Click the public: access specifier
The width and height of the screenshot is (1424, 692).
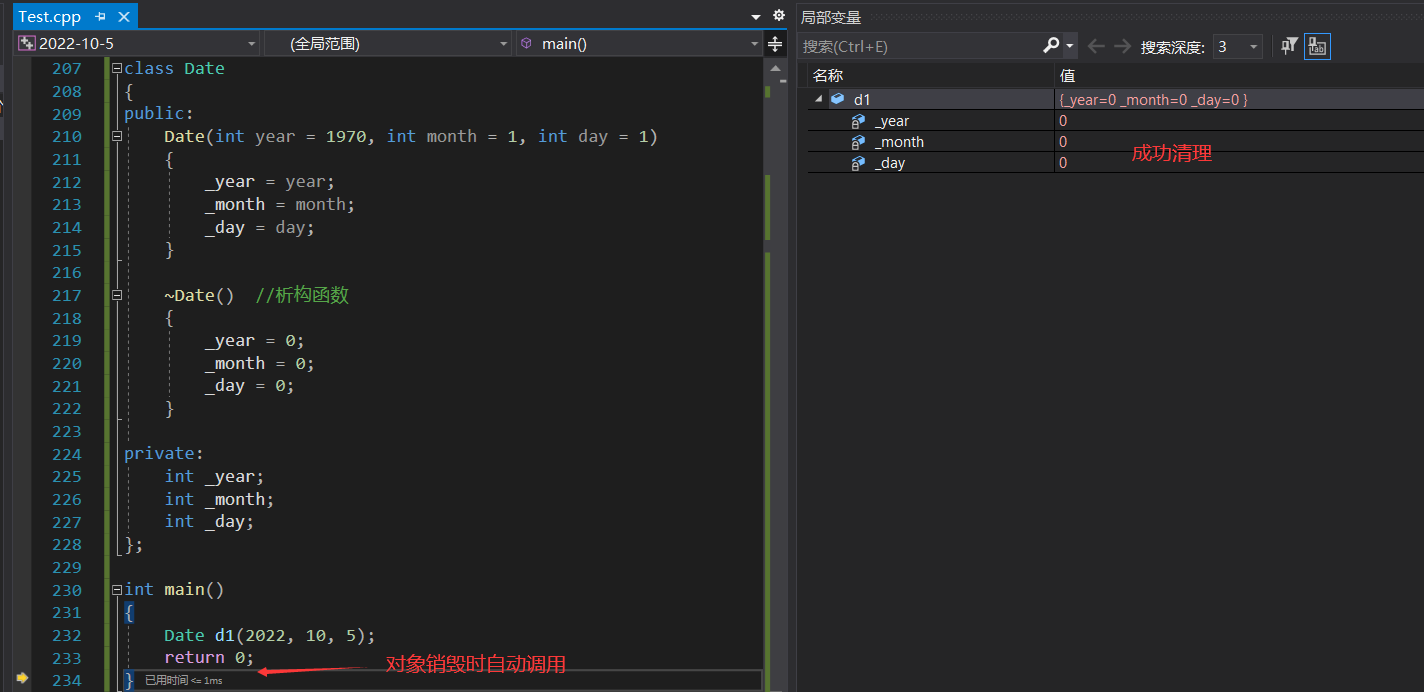point(159,114)
